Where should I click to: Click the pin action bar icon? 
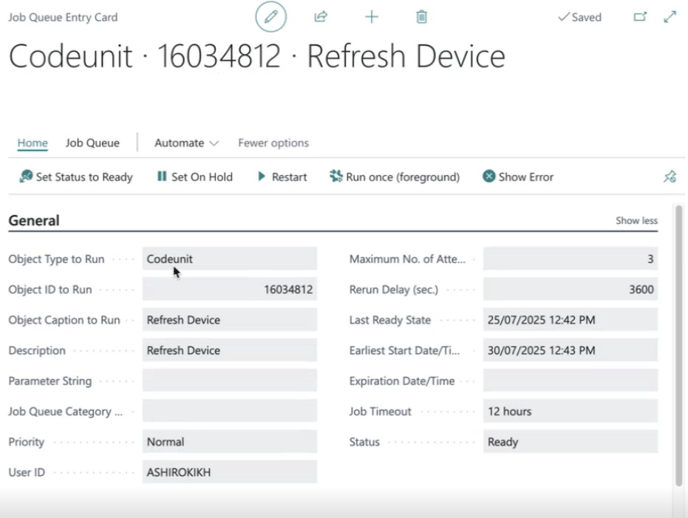670,177
